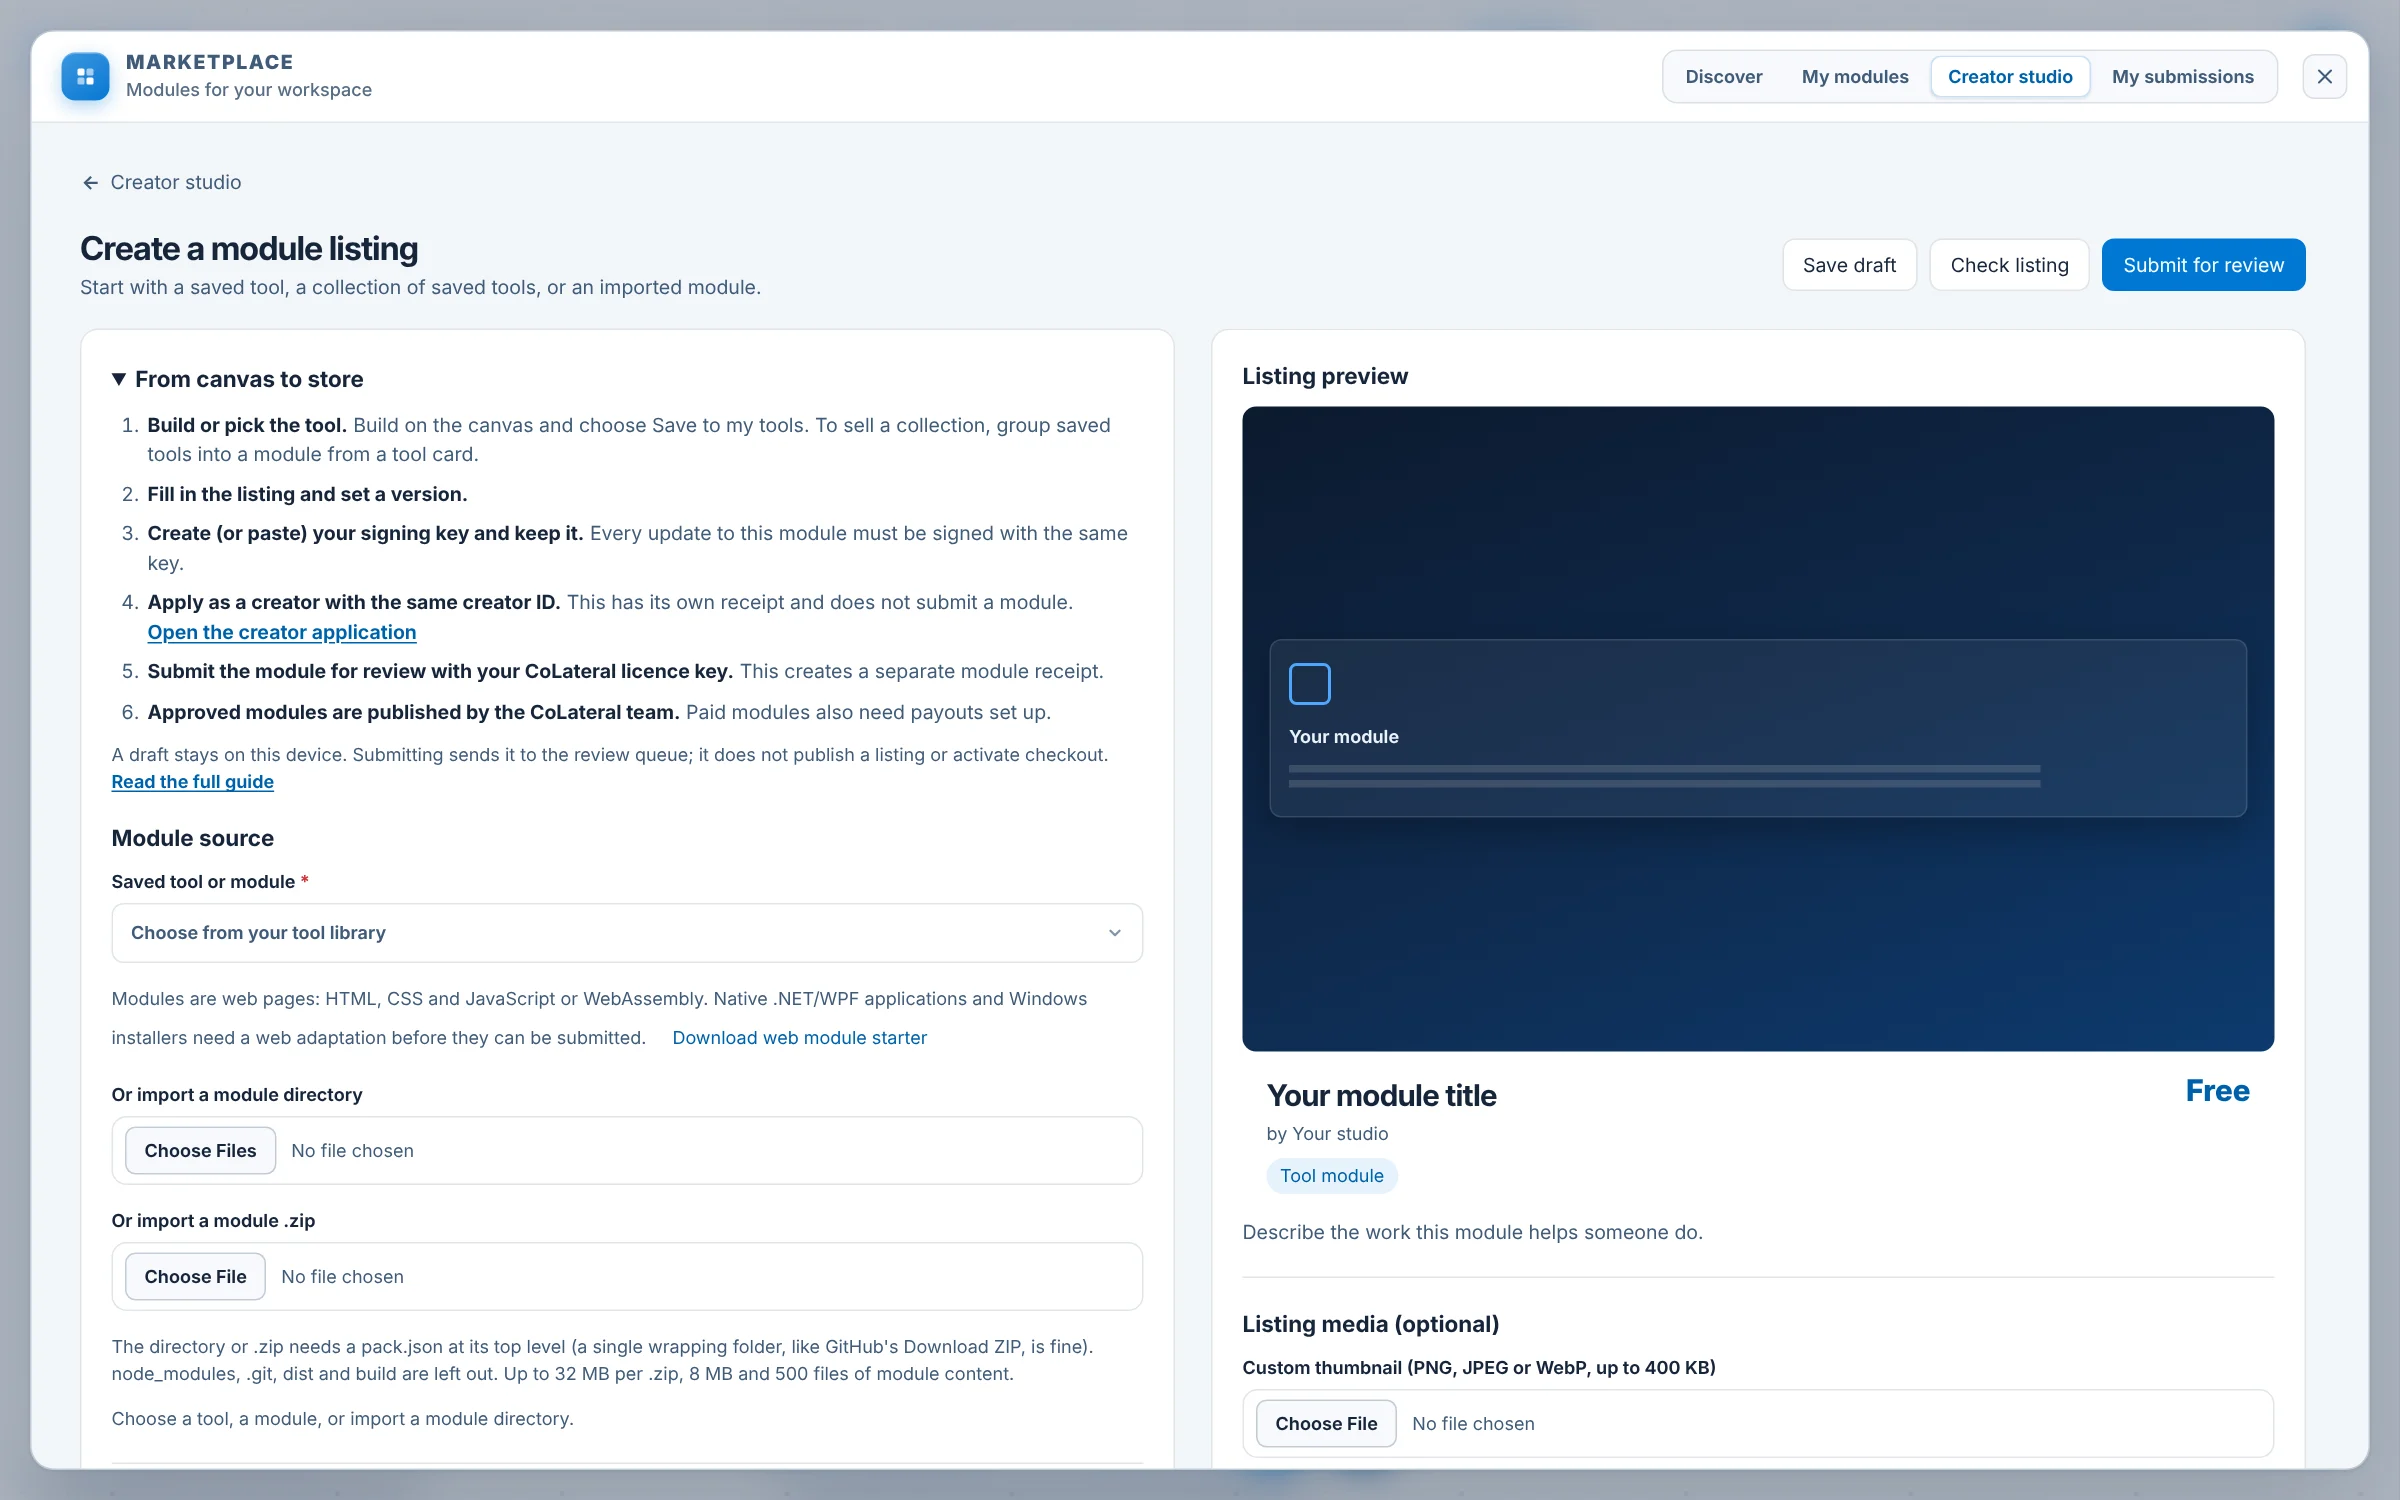Choose File for the custom thumbnail

tap(1326, 1423)
